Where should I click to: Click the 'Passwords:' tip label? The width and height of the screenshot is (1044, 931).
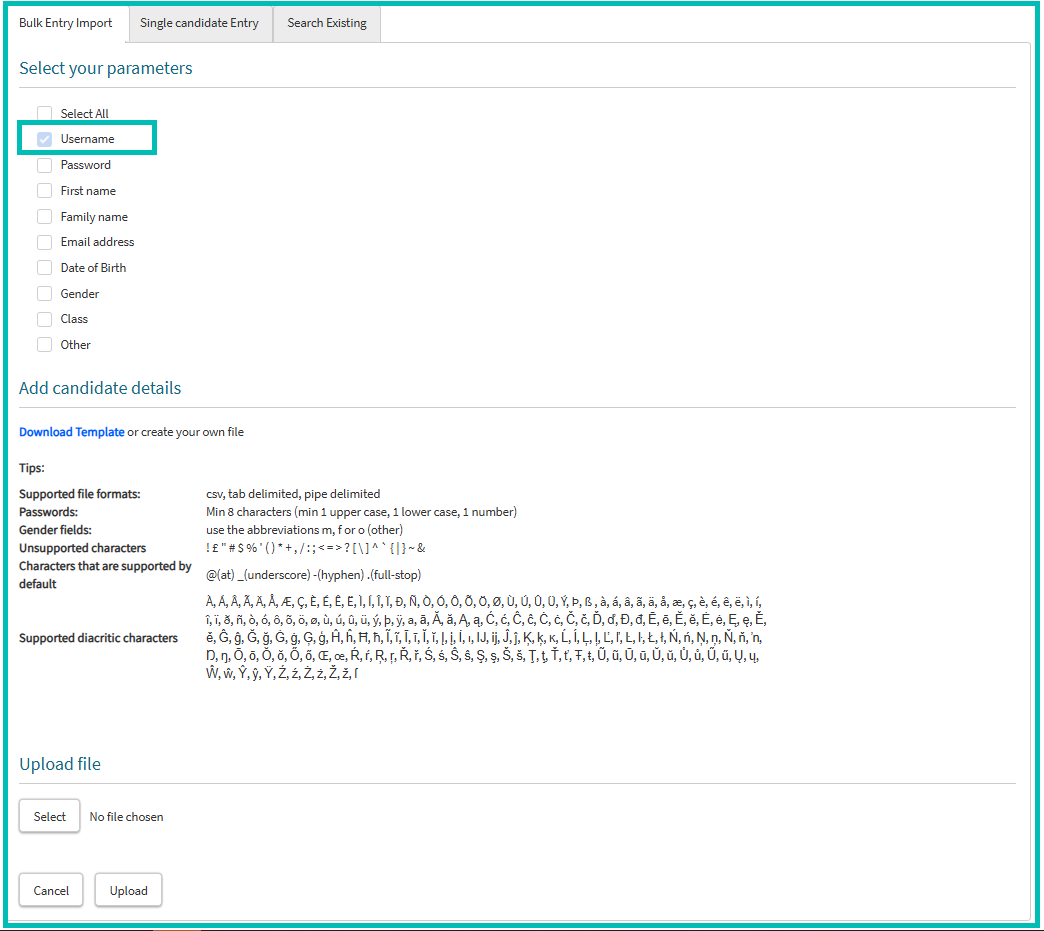click(x=48, y=512)
